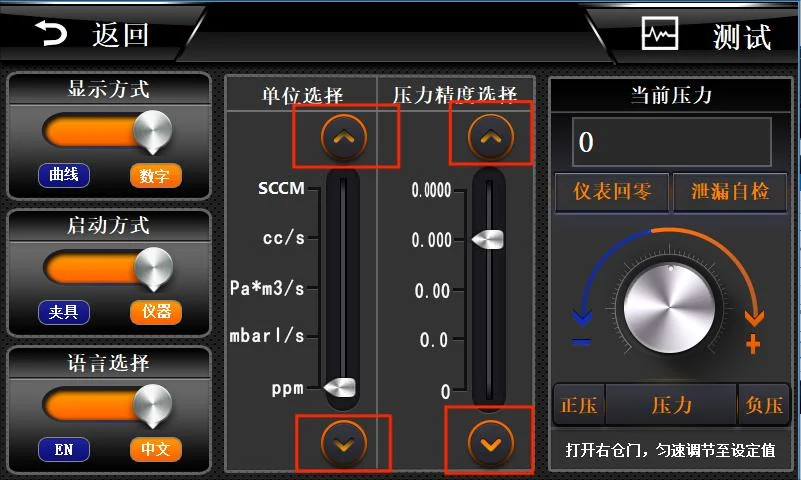The height and width of the screenshot is (480, 801).
Task: Select the 夹具 fixture start option
Action: [64, 312]
